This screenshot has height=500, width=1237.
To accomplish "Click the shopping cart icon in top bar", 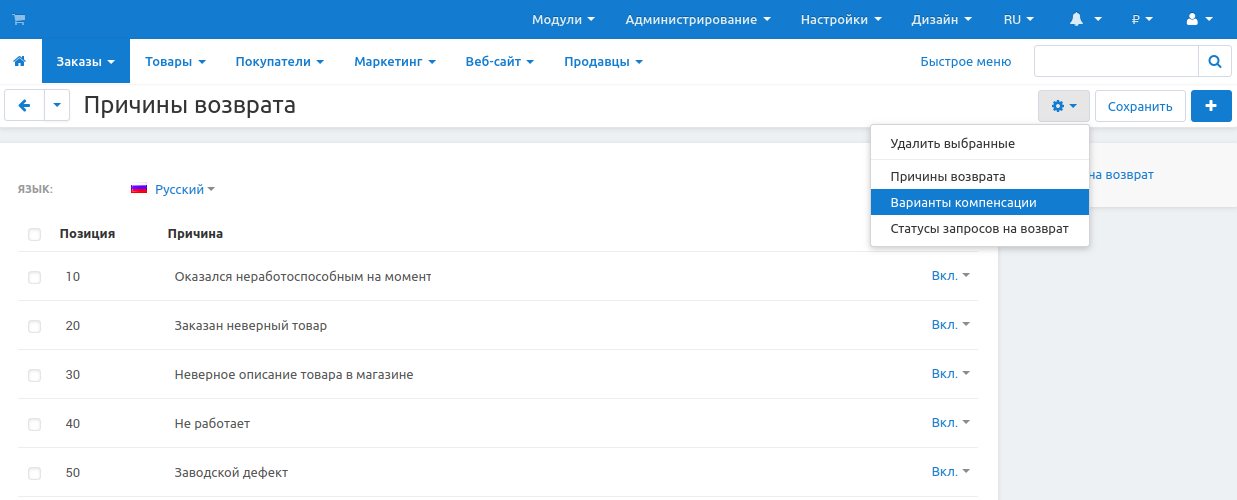I will pyautogui.click(x=18, y=19).
